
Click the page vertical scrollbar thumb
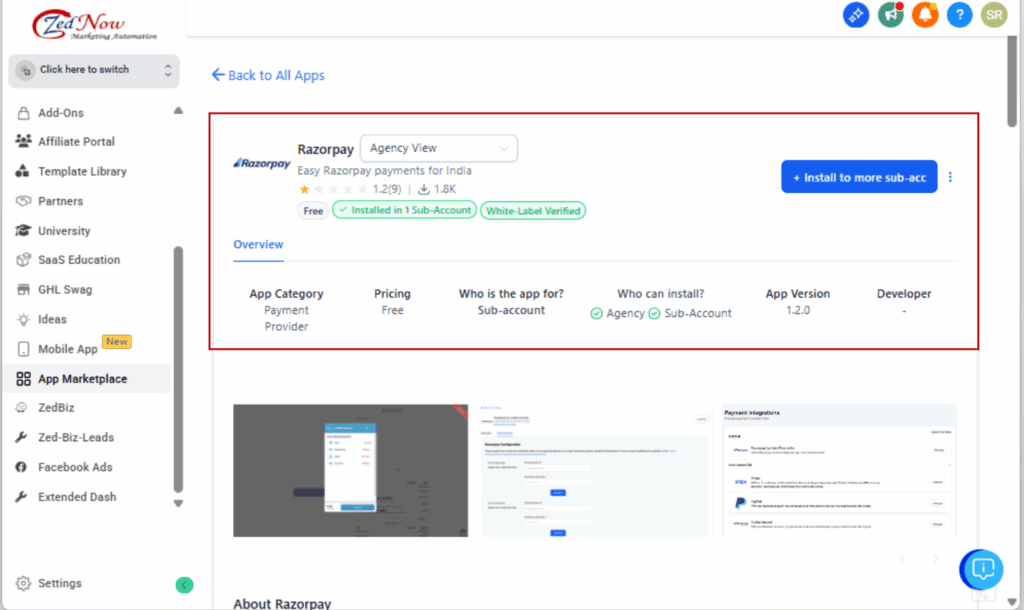point(1012,82)
